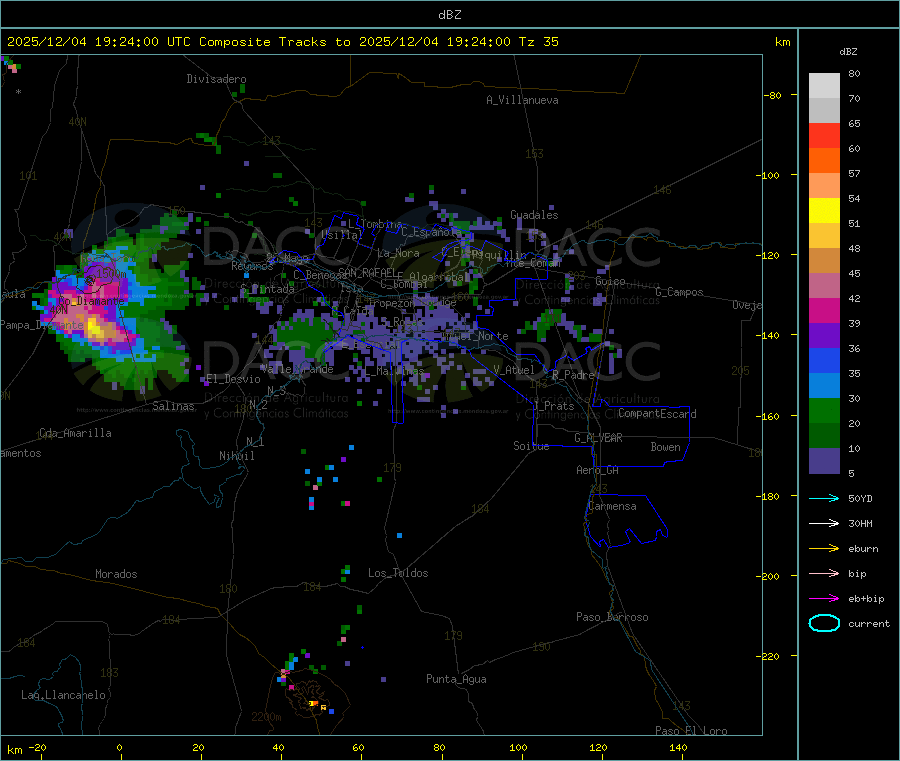Pick the bright green 20-30 dBZ color band
Image resolution: width=900 pixels, height=761 pixels.
[x=824, y=410]
